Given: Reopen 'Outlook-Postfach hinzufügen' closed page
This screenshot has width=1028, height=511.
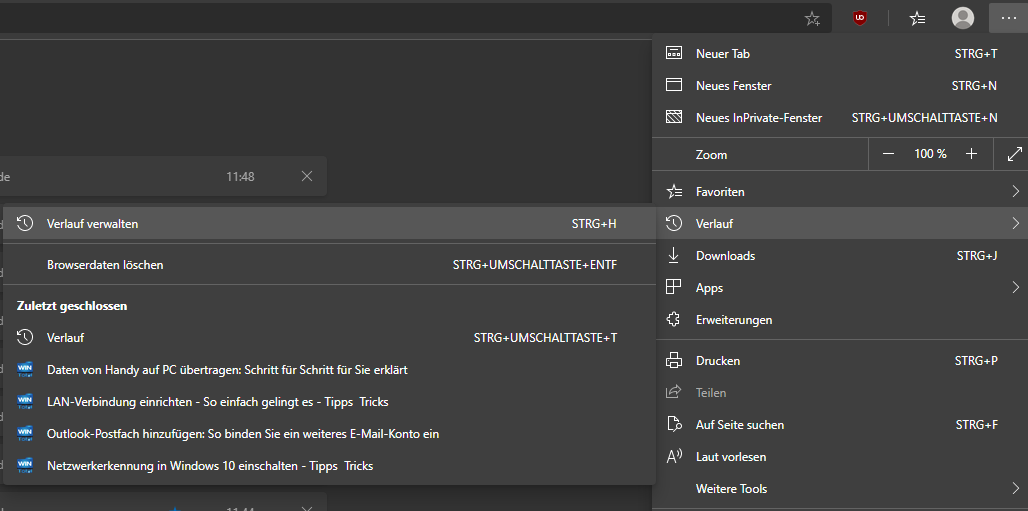Looking at the screenshot, I should click(243, 434).
